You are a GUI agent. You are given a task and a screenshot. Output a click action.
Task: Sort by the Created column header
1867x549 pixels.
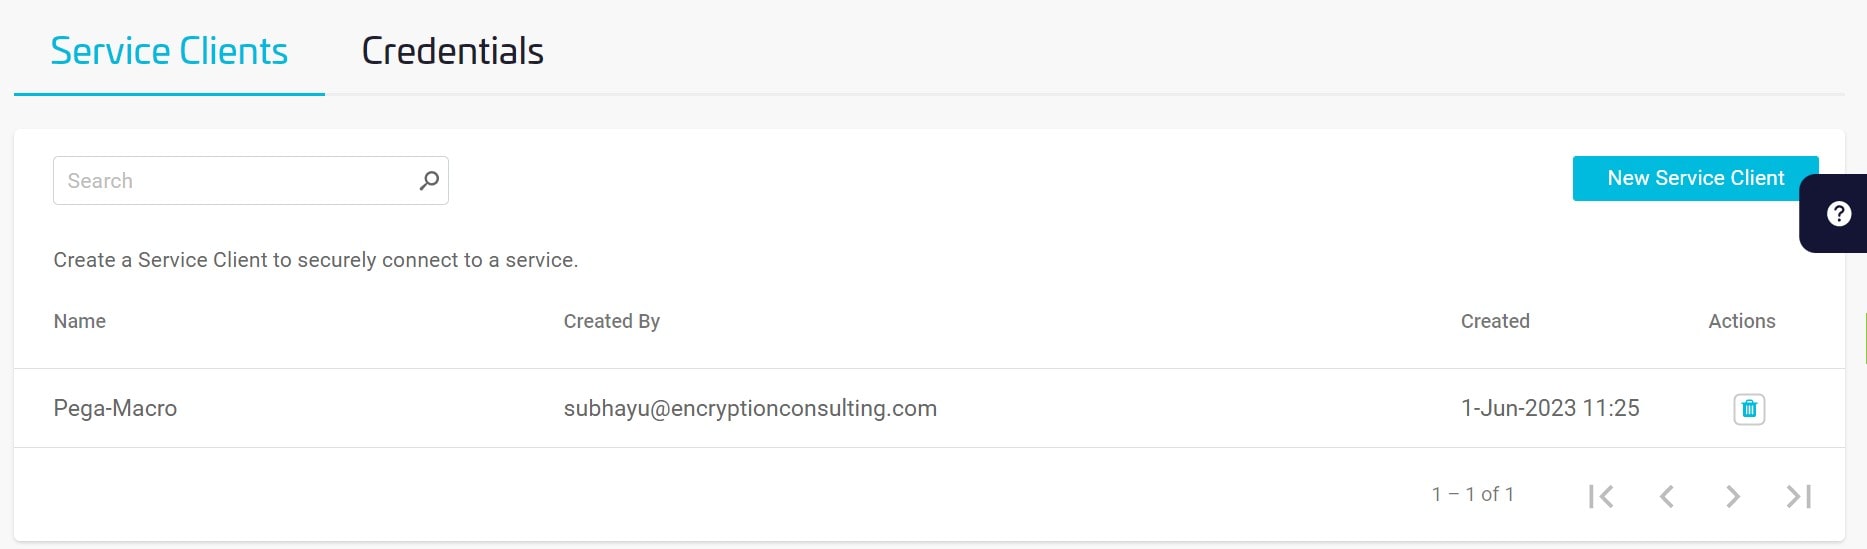tap(1494, 321)
